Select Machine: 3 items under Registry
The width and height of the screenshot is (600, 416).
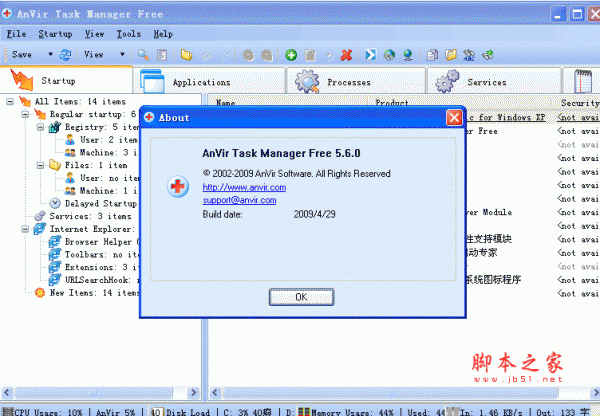click(x=108, y=152)
